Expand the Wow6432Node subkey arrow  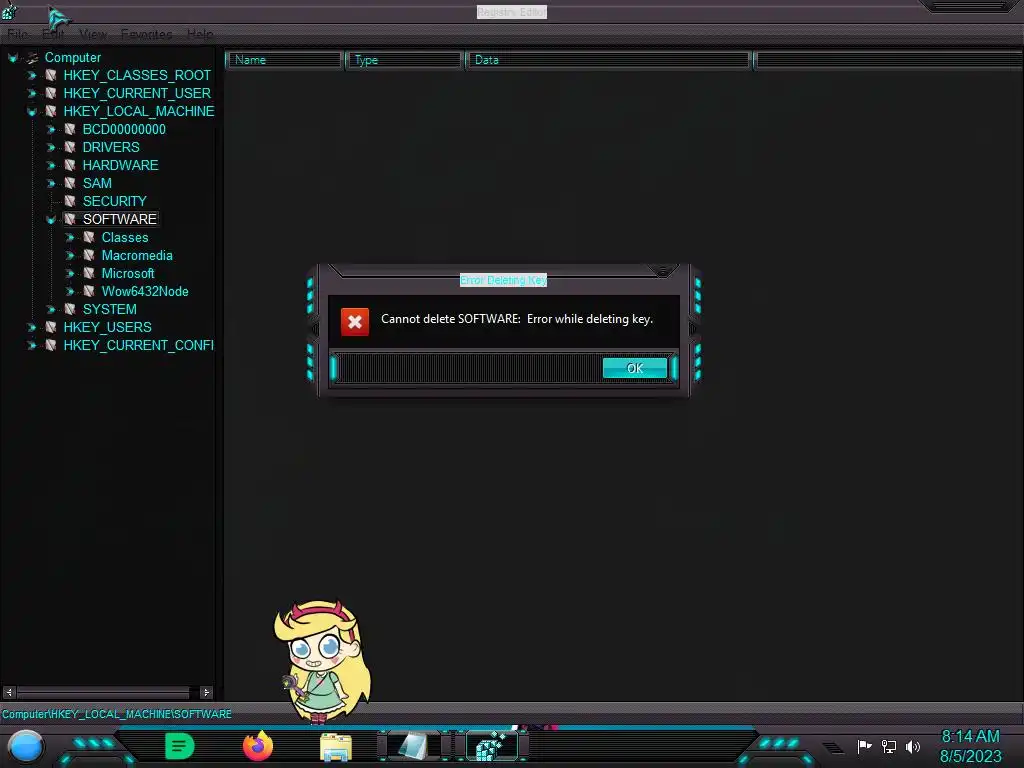coord(70,291)
